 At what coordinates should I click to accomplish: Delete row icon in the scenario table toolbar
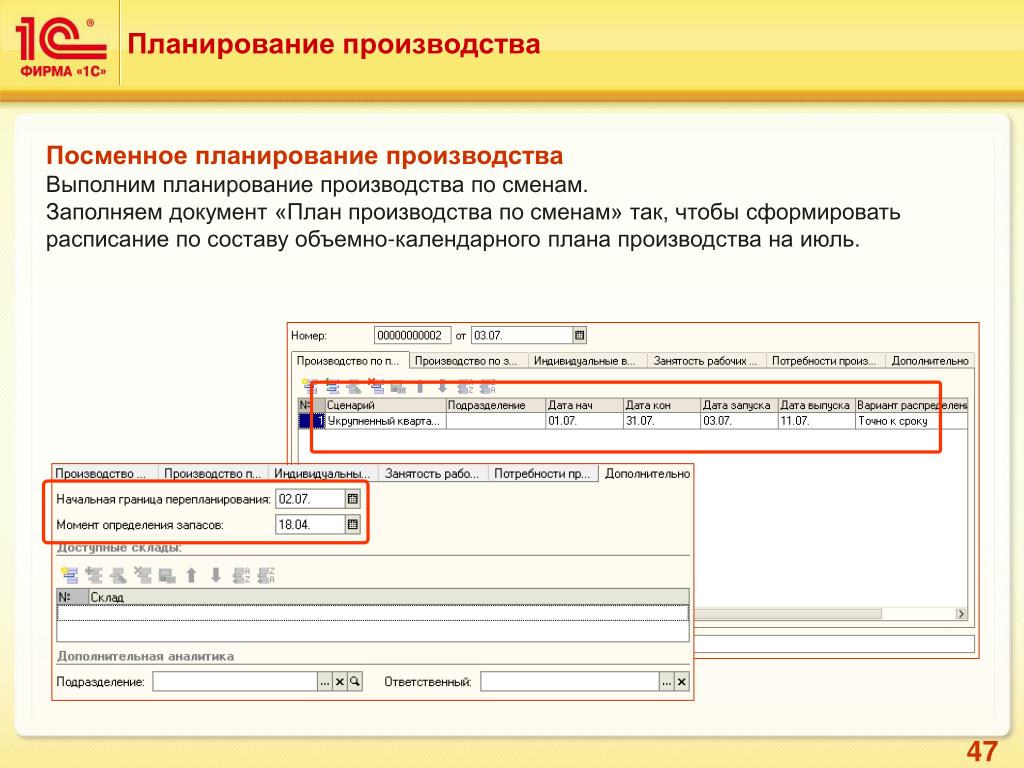(376, 386)
